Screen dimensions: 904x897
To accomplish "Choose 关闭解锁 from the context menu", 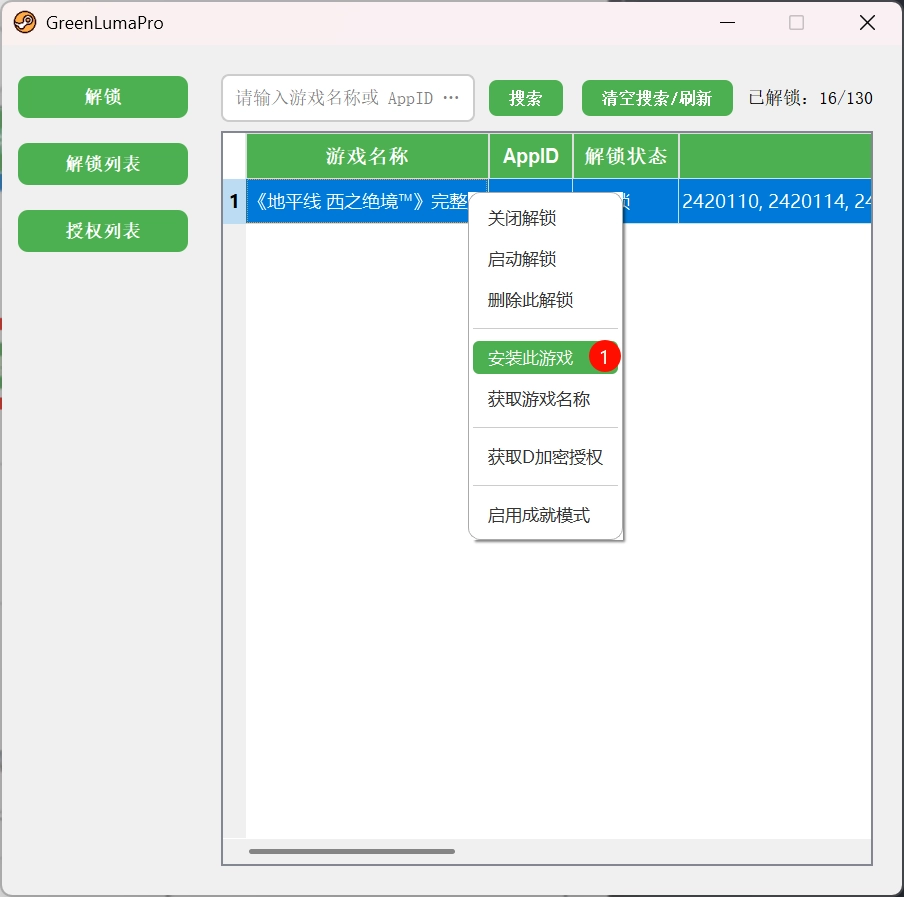I will (545, 218).
